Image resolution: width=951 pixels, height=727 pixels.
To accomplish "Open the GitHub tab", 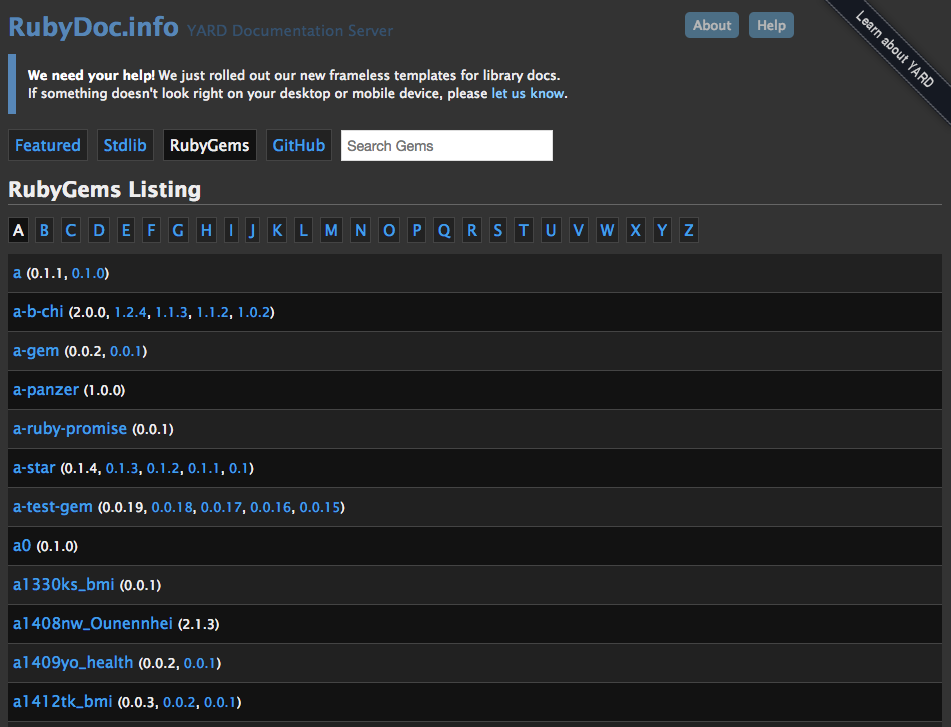I will click(x=299, y=145).
